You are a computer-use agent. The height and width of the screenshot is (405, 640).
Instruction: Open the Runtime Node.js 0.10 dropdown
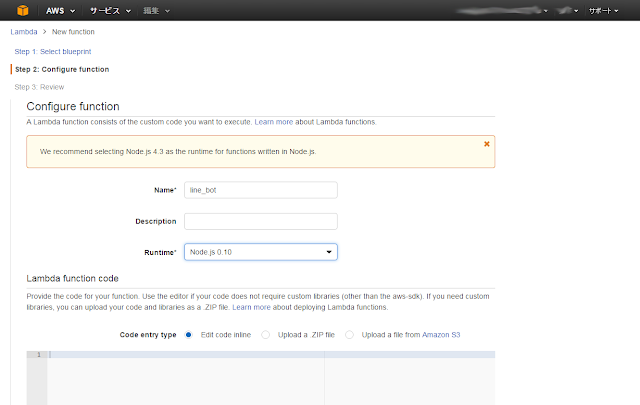(x=261, y=252)
